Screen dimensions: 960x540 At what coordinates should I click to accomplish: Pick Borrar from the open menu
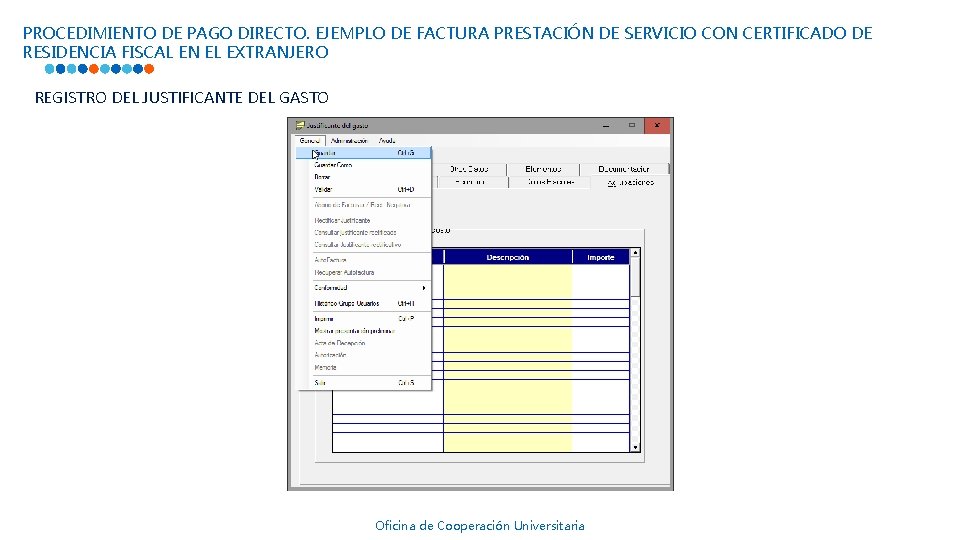point(364,177)
